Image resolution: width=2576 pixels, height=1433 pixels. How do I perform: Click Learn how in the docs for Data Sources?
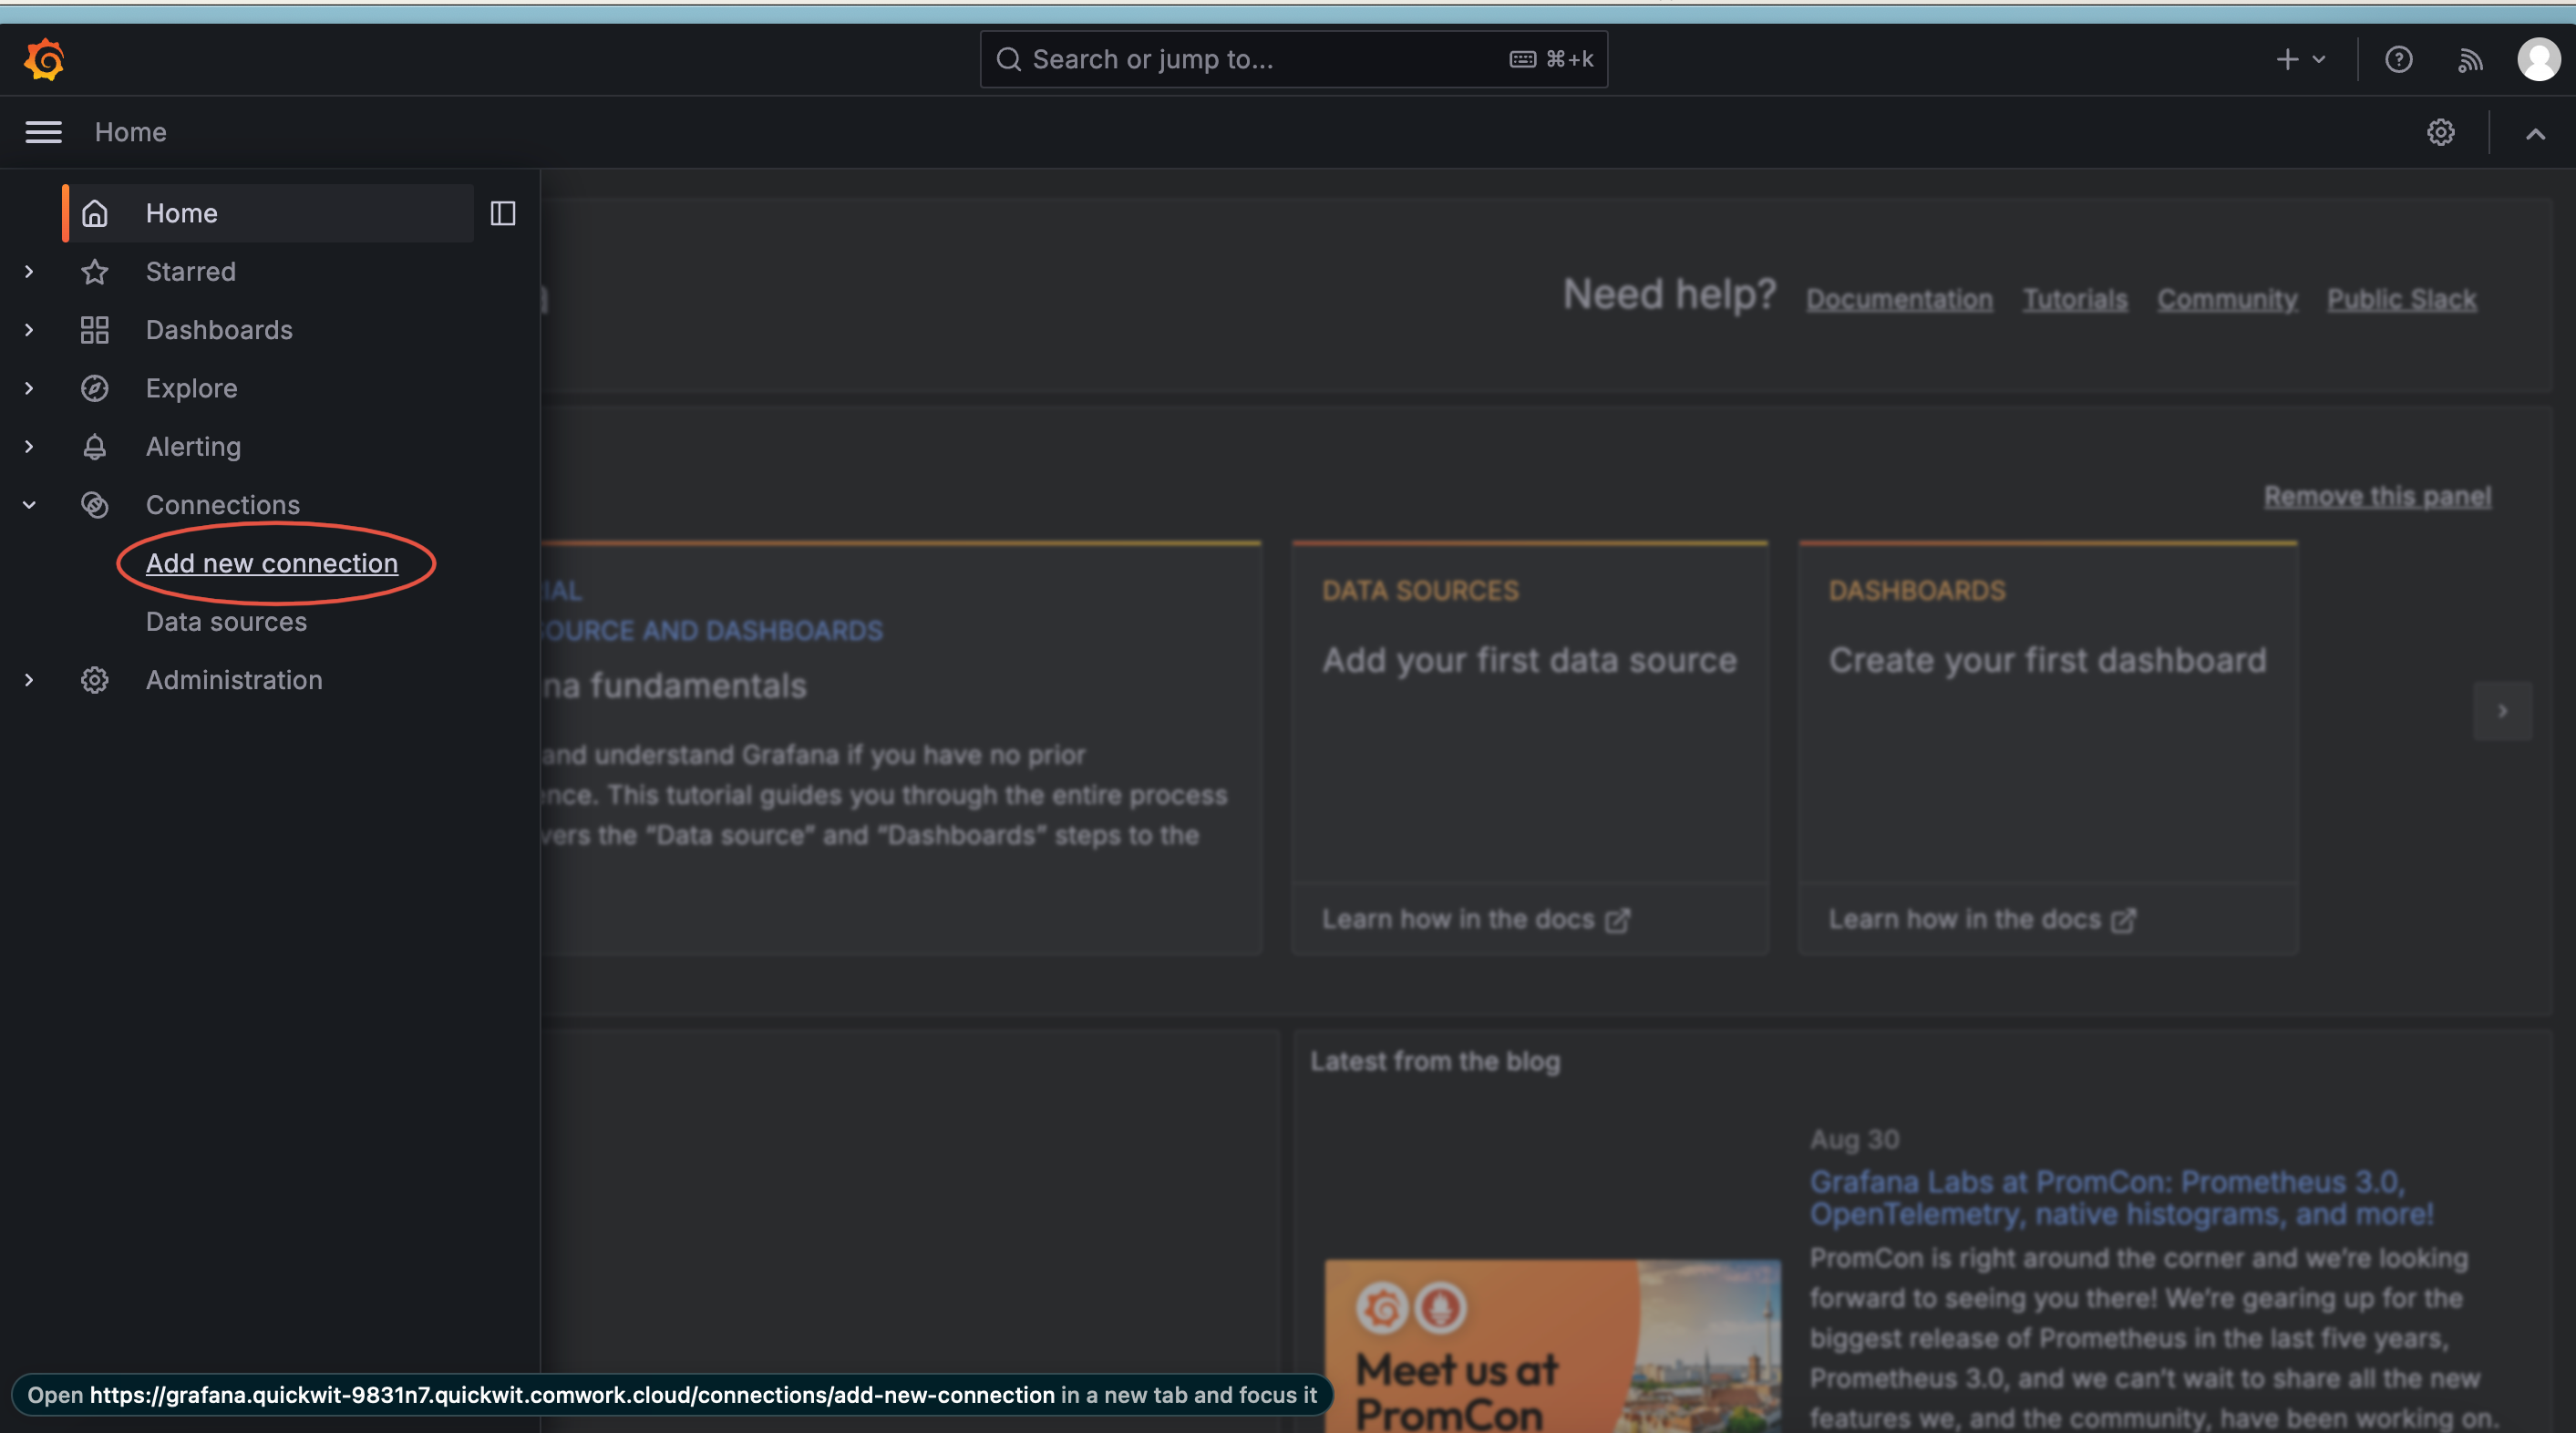(x=1476, y=920)
